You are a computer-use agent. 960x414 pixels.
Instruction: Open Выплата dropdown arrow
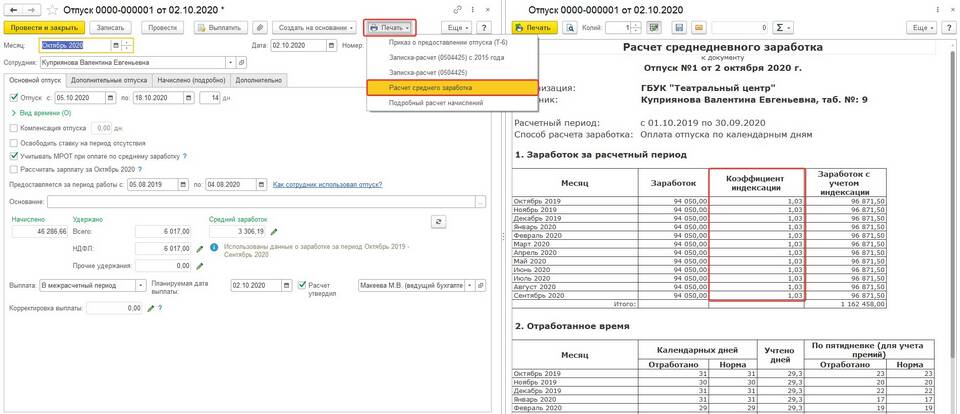pyautogui.click(x=141, y=285)
